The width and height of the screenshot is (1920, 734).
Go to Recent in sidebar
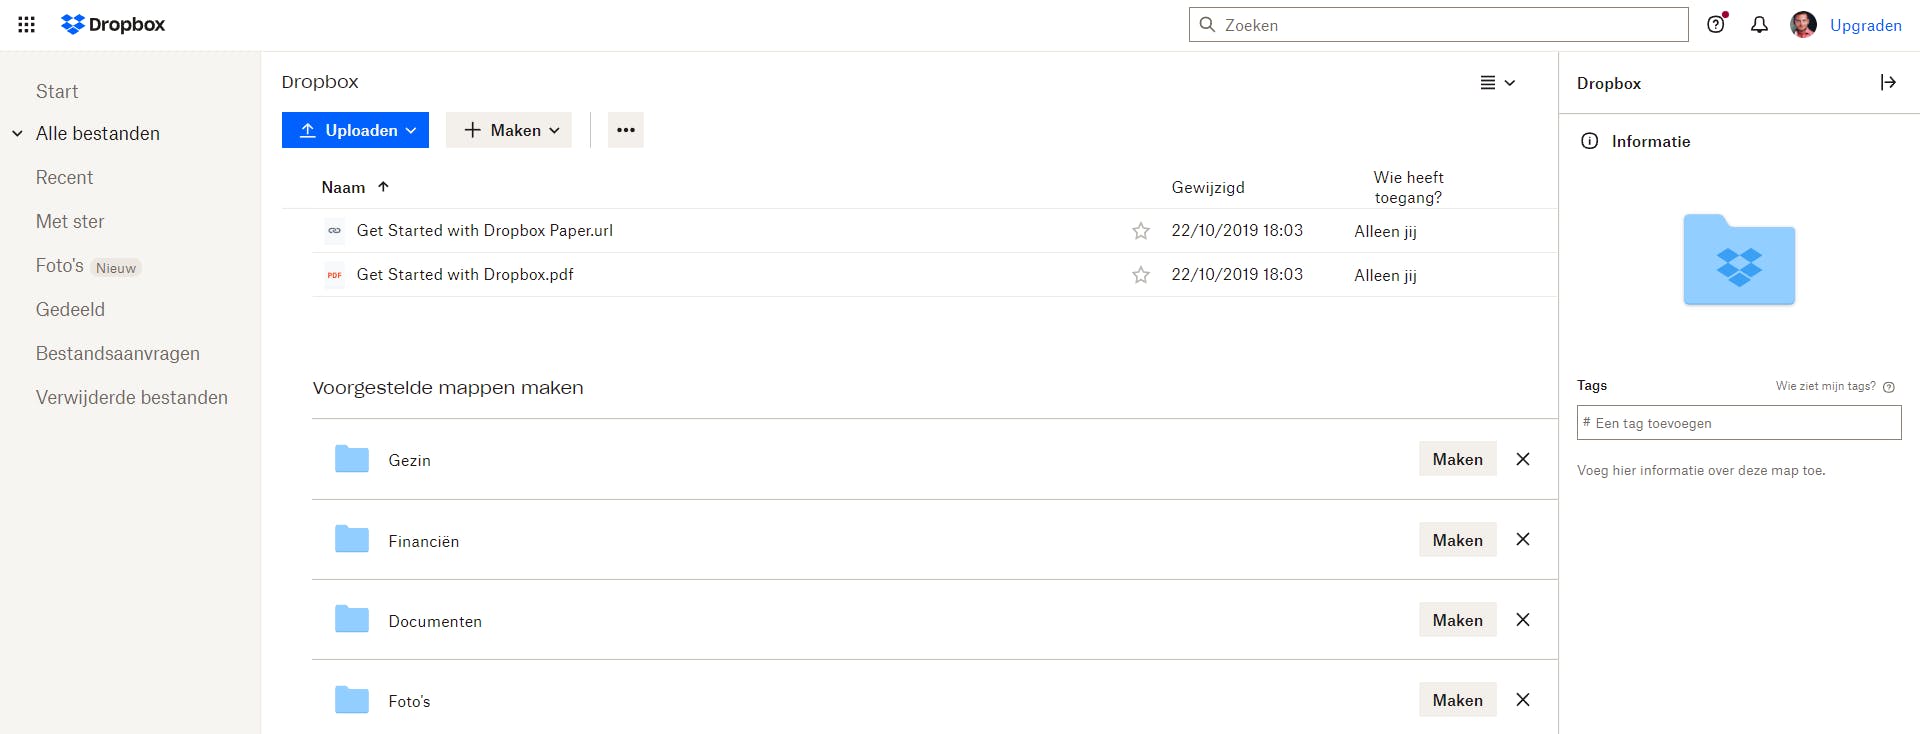tap(64, 177)
